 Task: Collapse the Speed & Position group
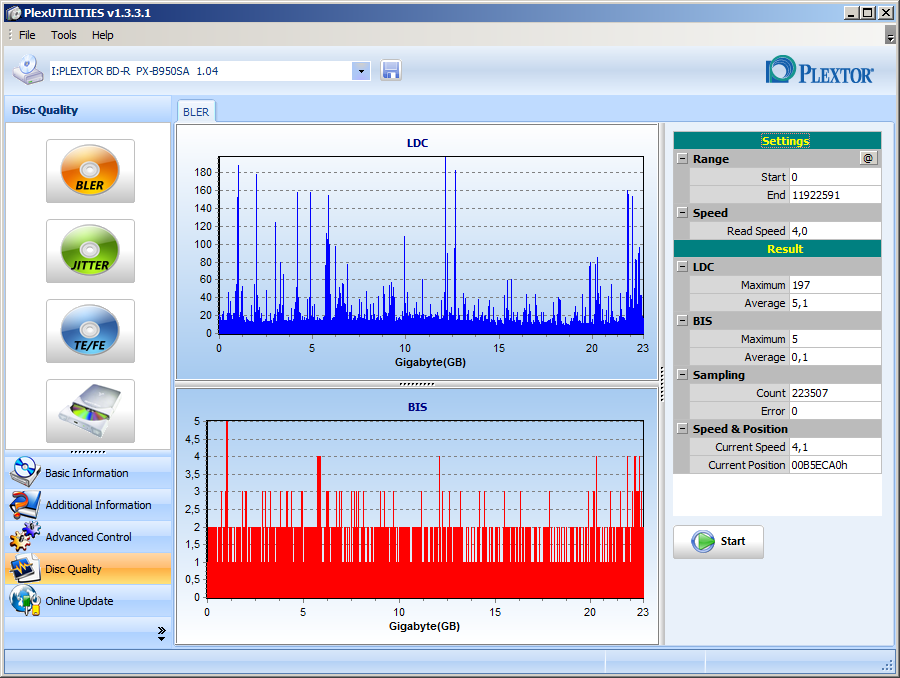pos(682,428)
